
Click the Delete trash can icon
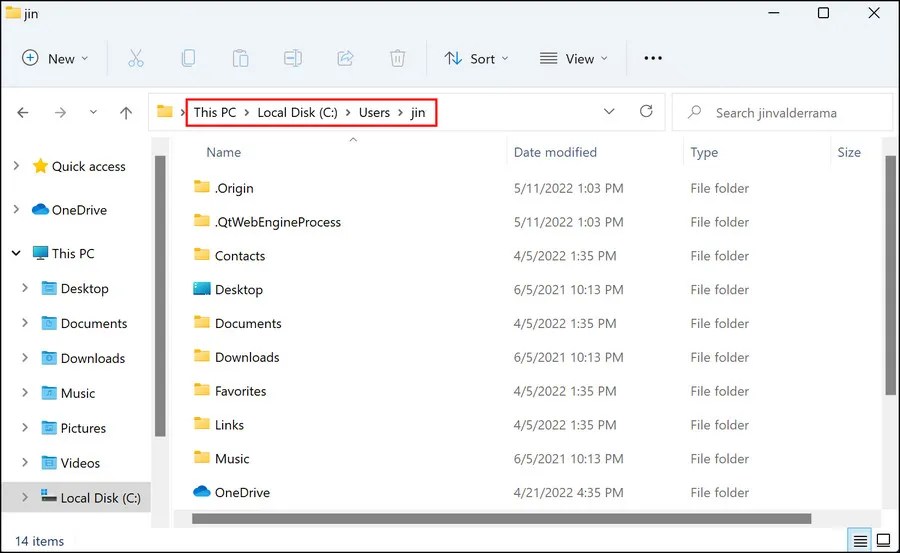point(397,58)
